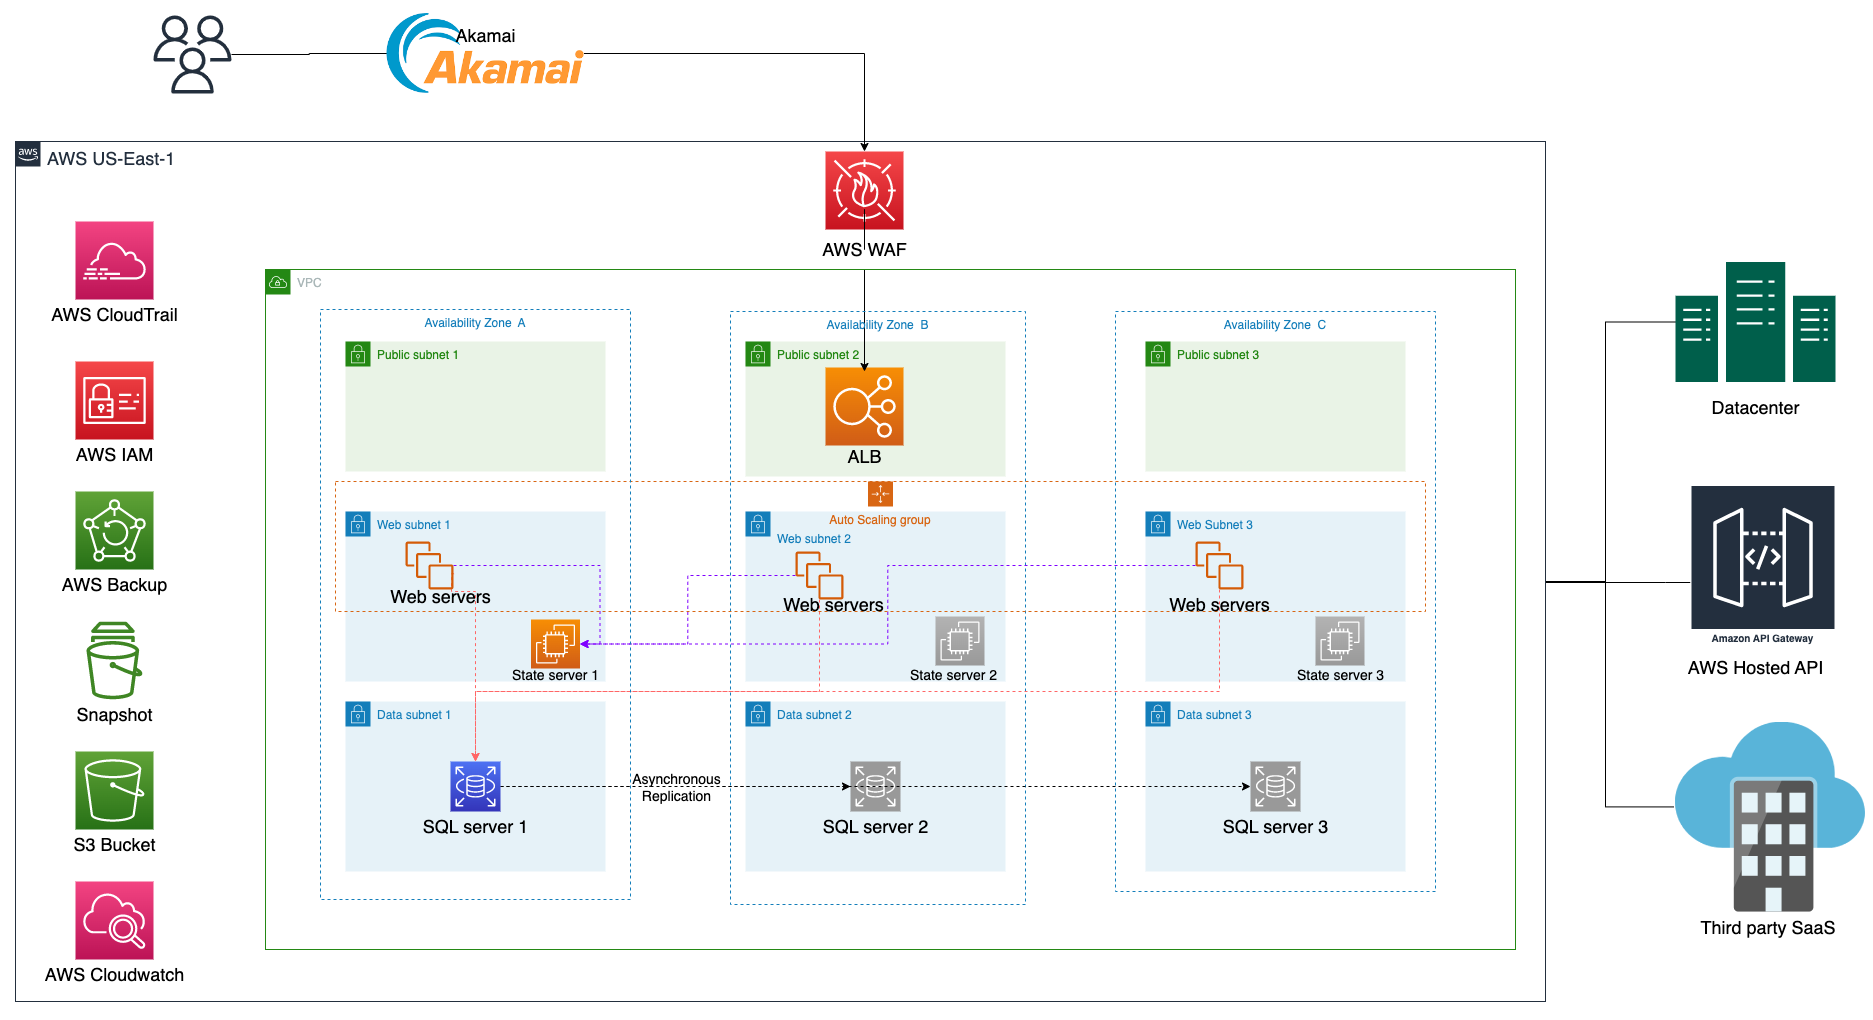The width and height of the screenshot is (1873, 1020).
Task: Click the S3 Bucket icon
Action: pyautogui.click(x=114, y=790)
